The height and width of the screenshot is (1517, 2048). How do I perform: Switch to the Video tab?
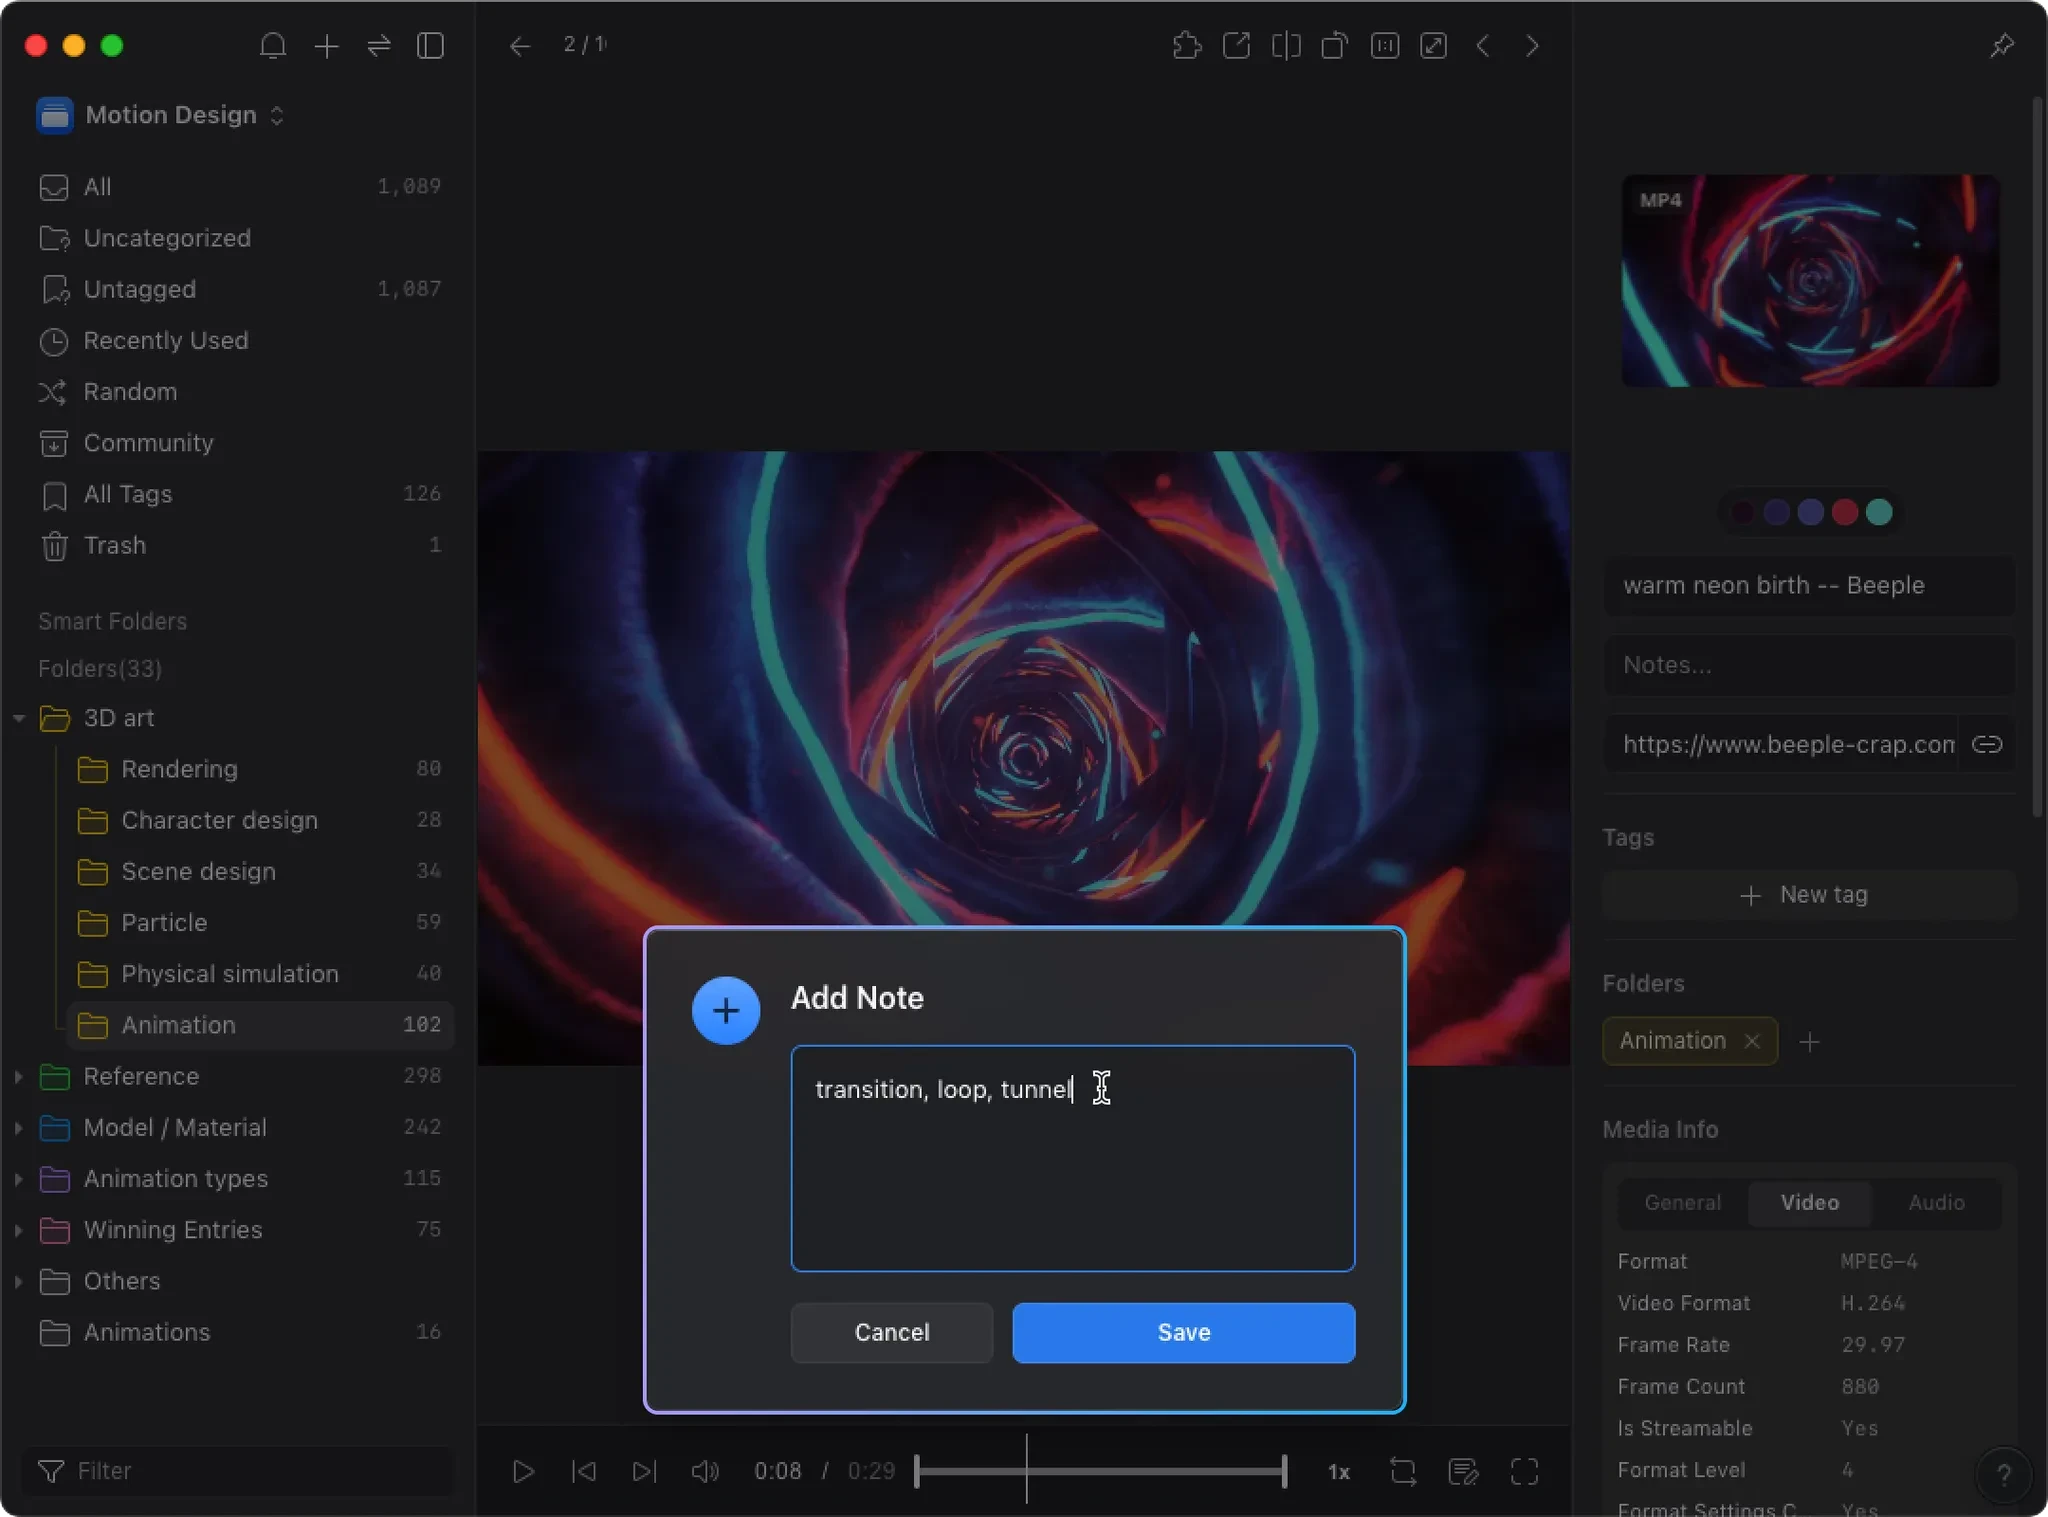(x=1810, y=1203)
